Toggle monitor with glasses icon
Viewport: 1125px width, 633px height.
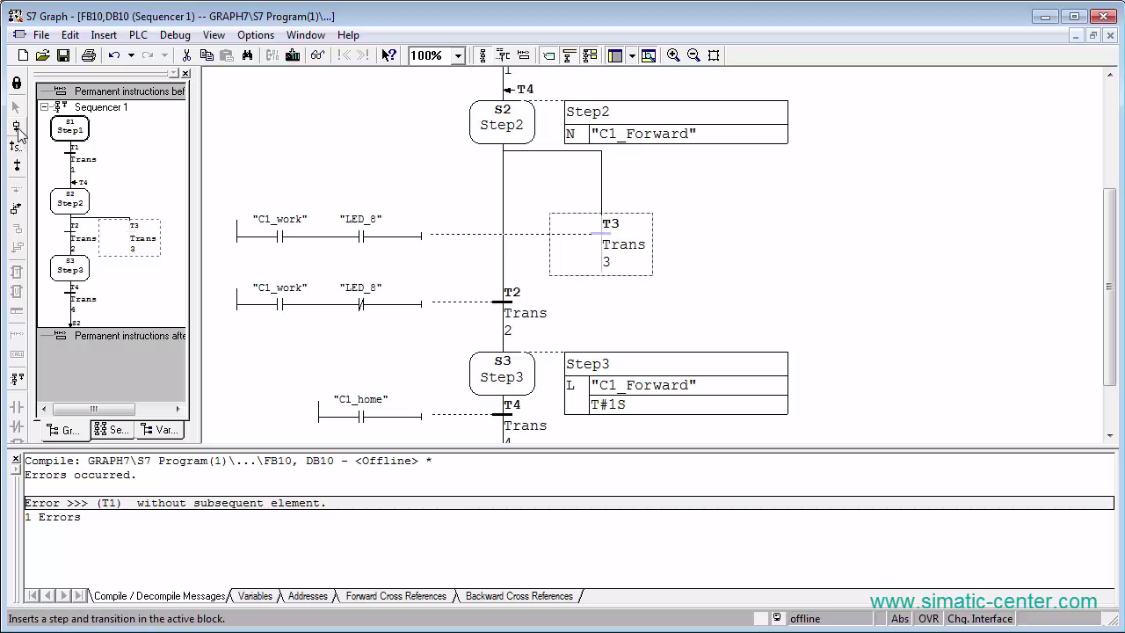(x=317, y=55)
